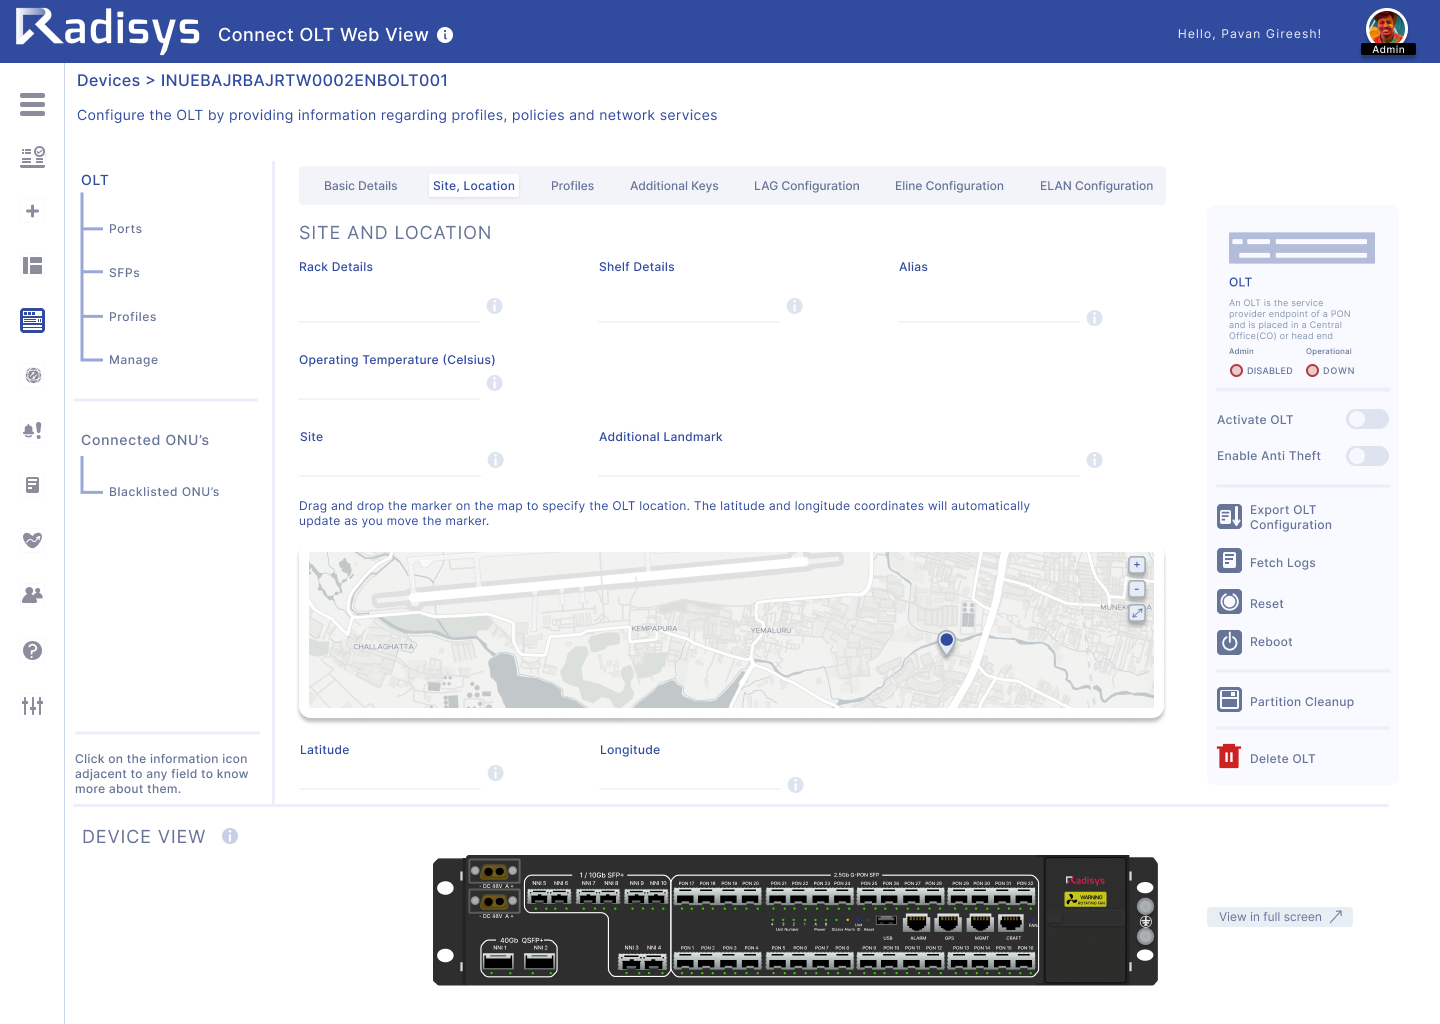Expand the Connected ONU's tree section
This screenshot has width=1440, height=1024.
[144, 440]
